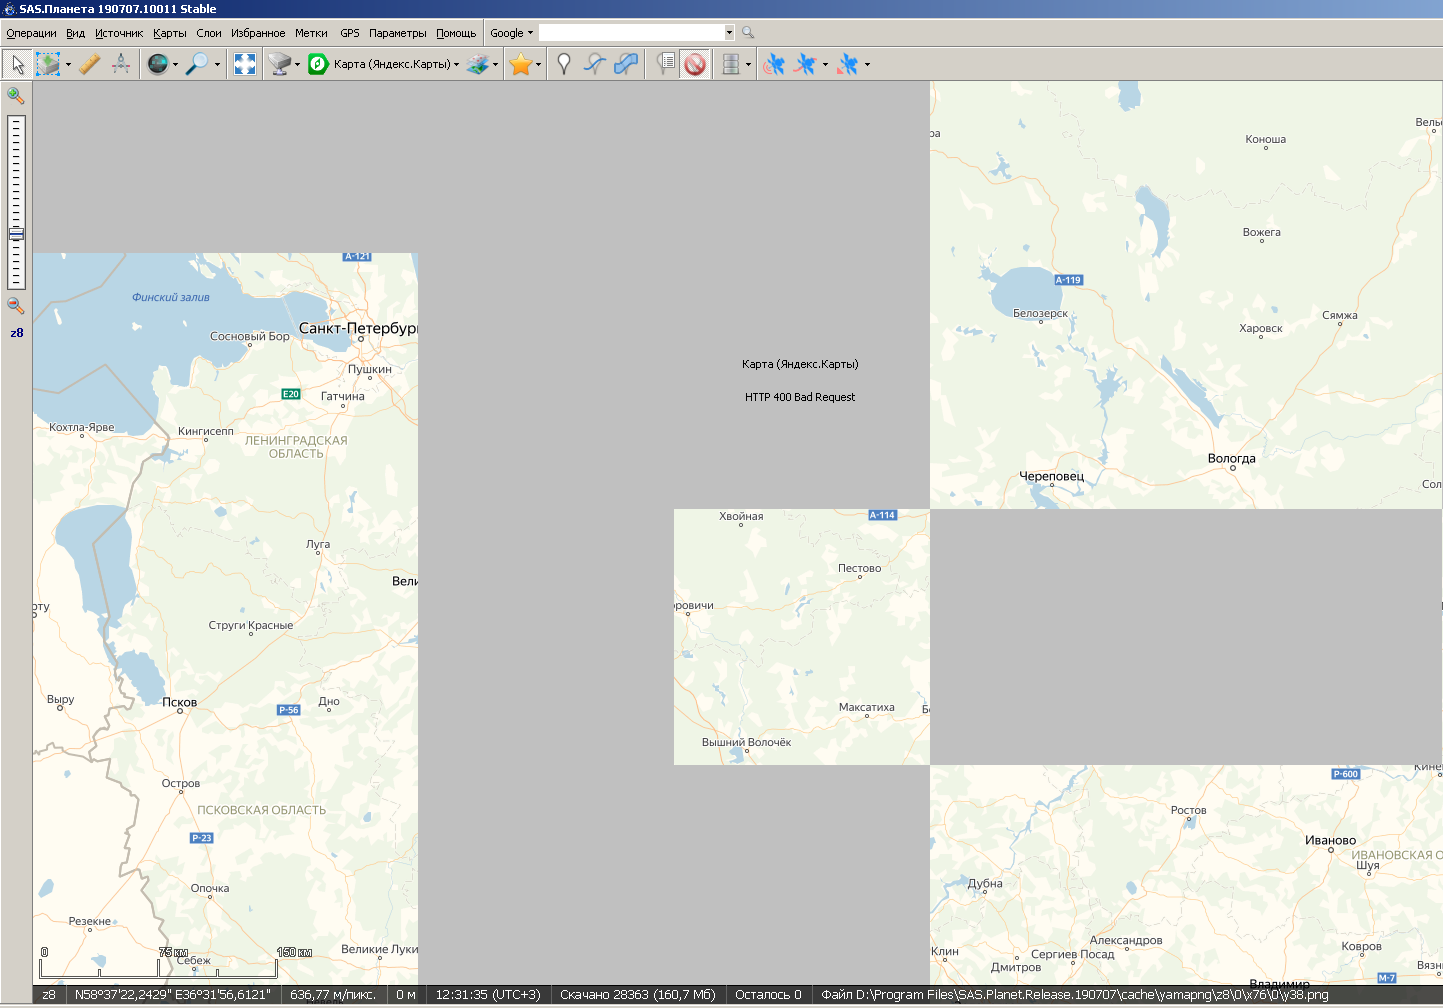Click the search magnifier button
Viewport: 1443px width, 1008px height.
(748, 33)
